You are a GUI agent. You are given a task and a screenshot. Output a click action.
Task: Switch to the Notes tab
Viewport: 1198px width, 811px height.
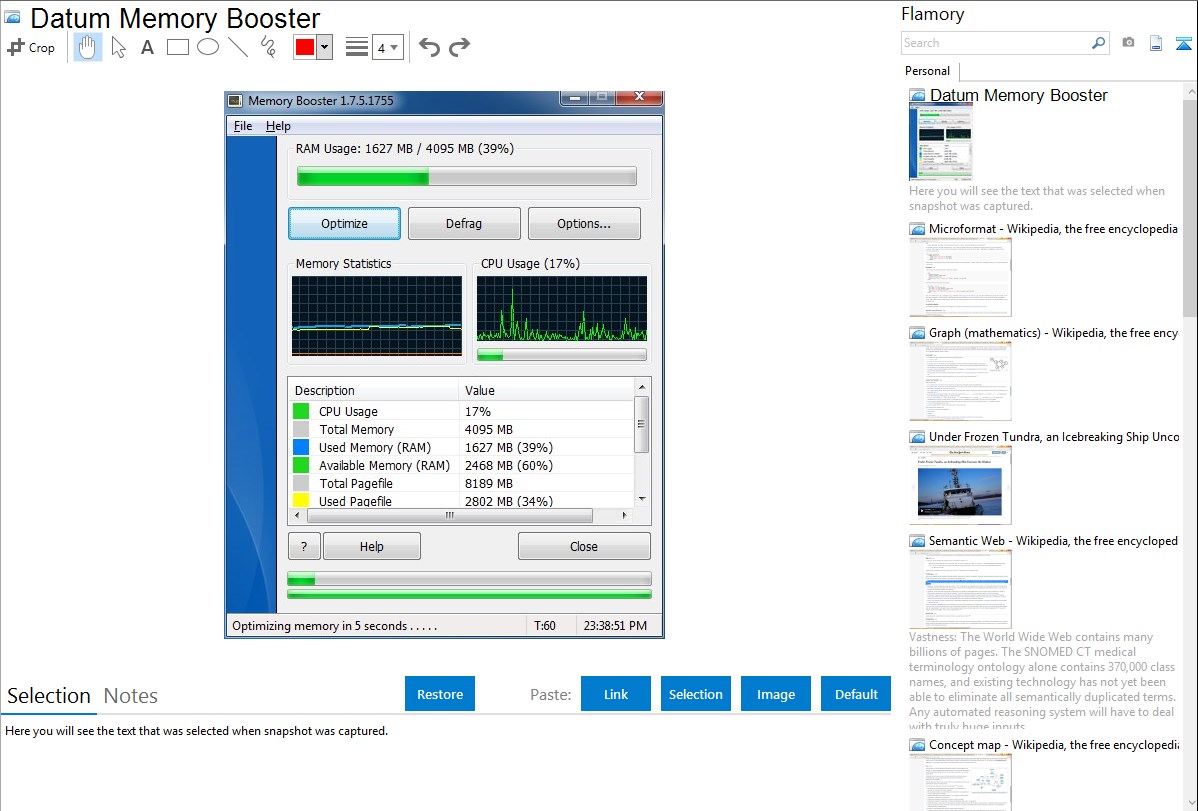(131, 696)
